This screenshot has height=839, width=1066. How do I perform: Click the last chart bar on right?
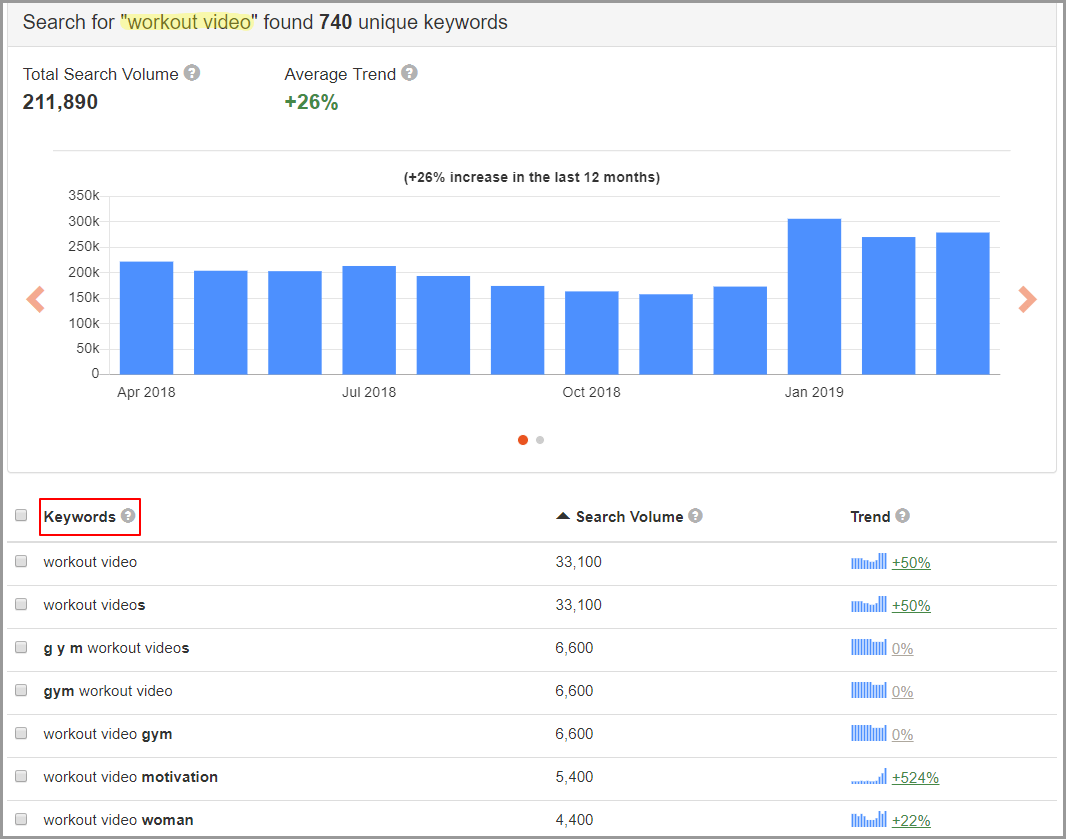pyautogui.click(x=963, y=303)
